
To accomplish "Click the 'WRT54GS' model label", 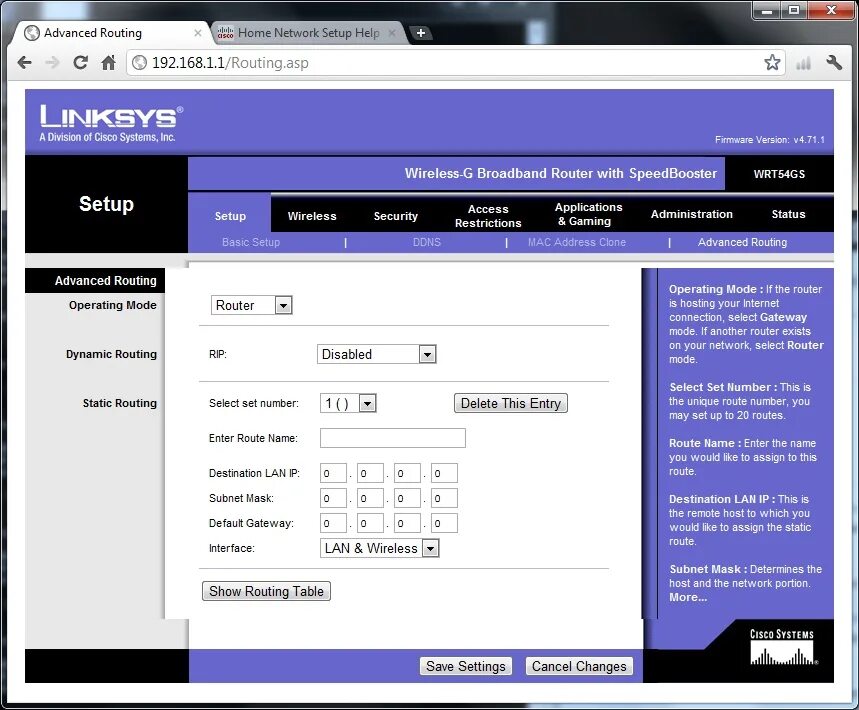I will (779, 174).
